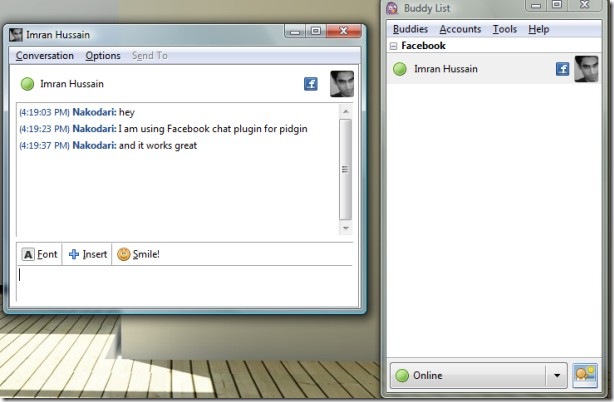Click the chat window title bar avatar icon
This screenshot has height=402, width=614.
[16, 35]
